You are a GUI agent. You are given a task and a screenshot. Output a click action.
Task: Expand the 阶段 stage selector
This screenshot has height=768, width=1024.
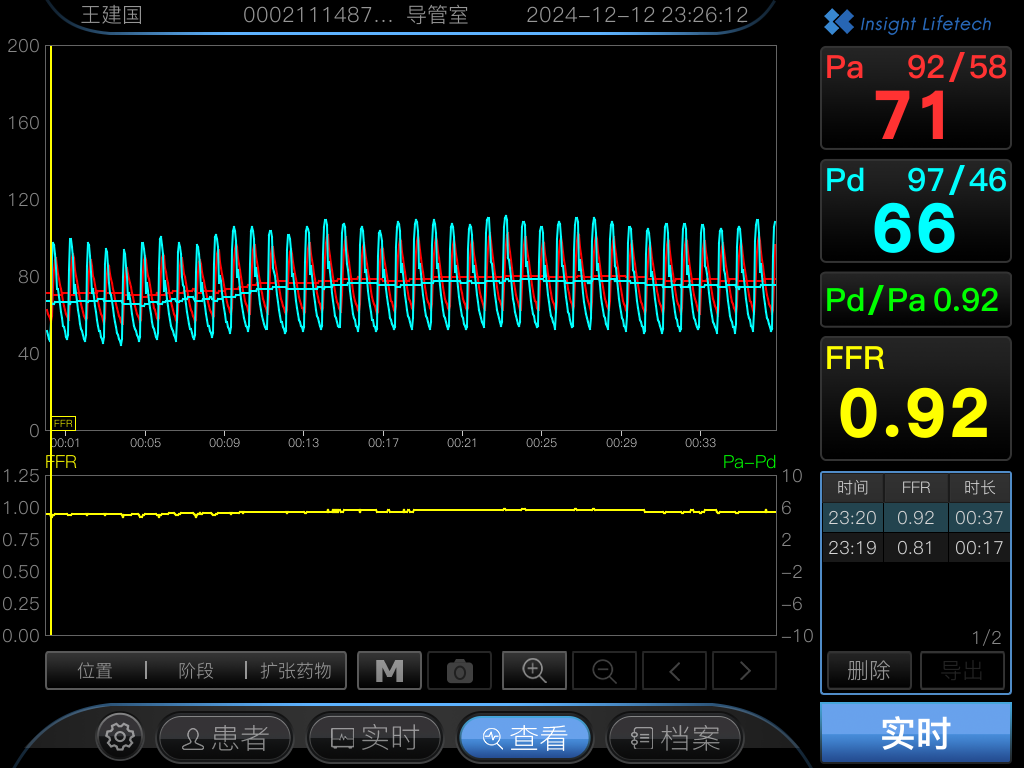196,671
